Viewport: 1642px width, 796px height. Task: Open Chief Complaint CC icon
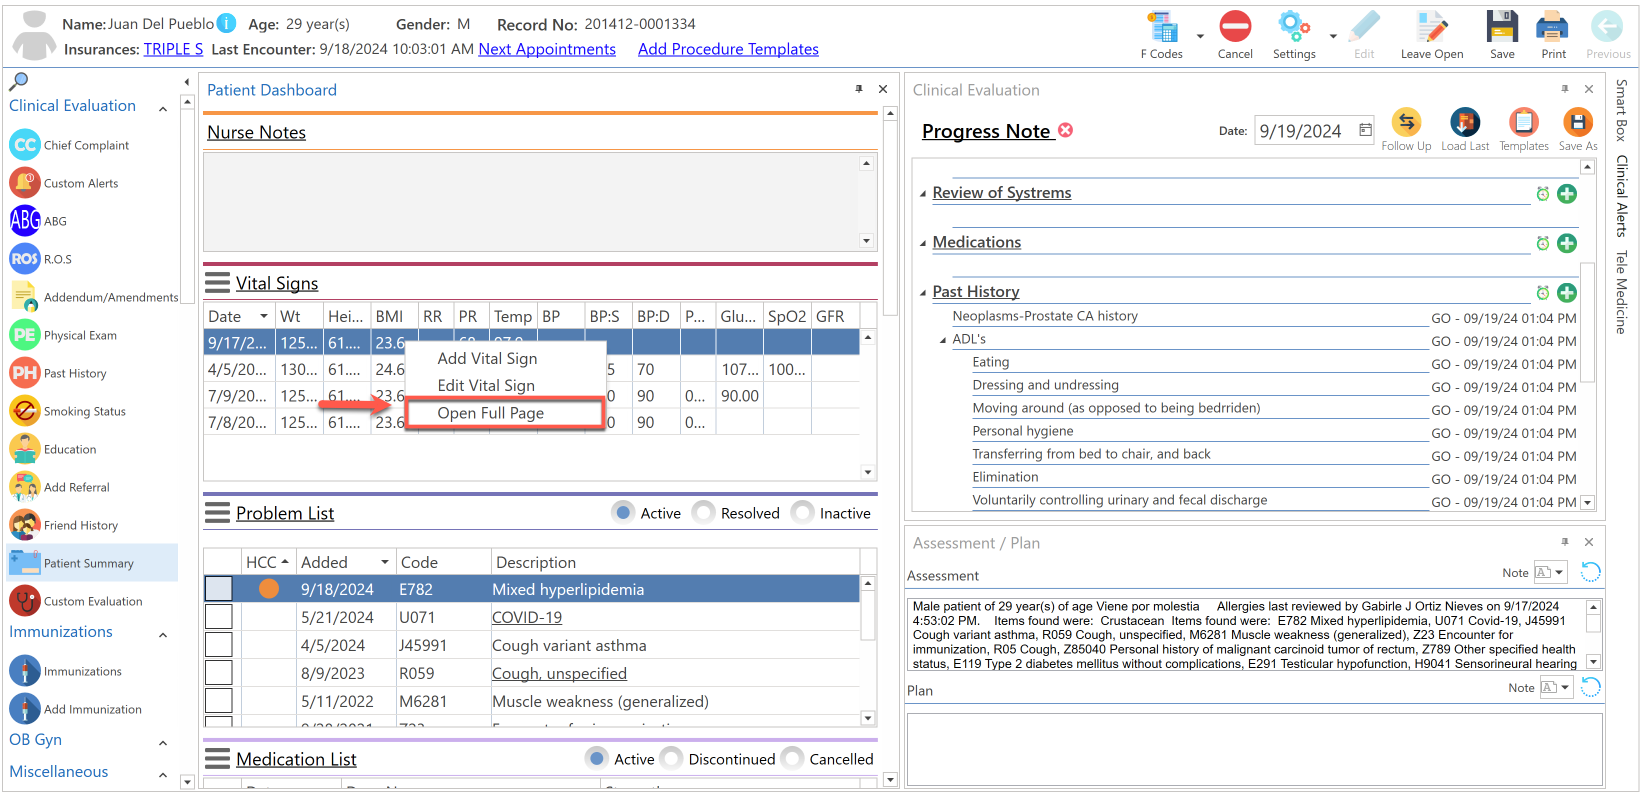25,145
